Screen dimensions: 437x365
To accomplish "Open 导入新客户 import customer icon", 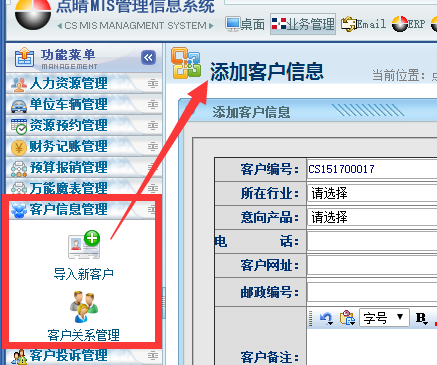I will [84, 244].
